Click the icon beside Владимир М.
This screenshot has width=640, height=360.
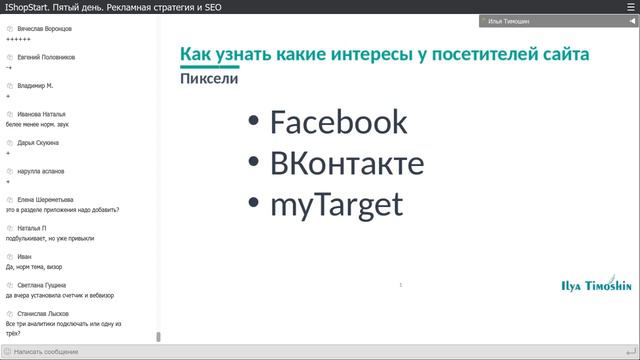10,86
